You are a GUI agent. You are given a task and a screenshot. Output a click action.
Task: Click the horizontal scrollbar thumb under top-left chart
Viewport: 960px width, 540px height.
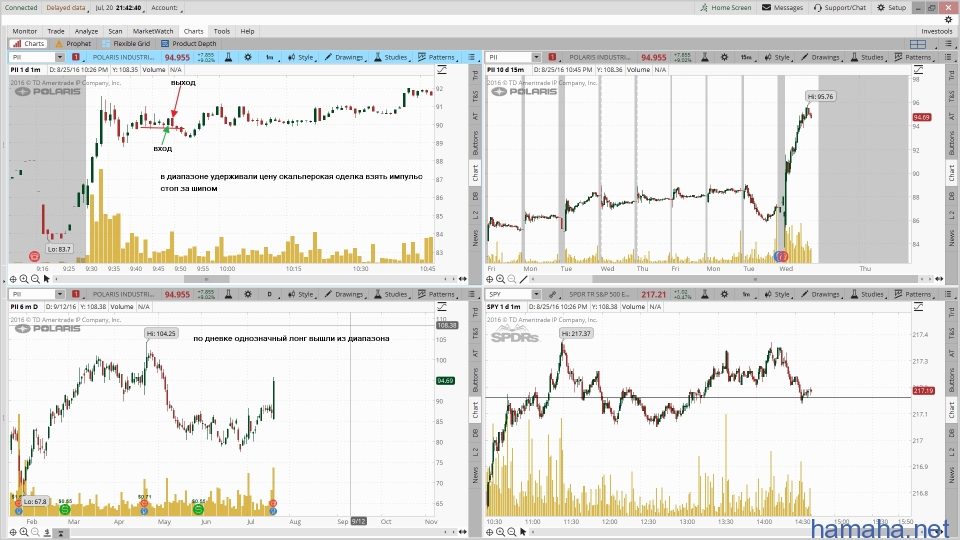(x=207, y=279)
